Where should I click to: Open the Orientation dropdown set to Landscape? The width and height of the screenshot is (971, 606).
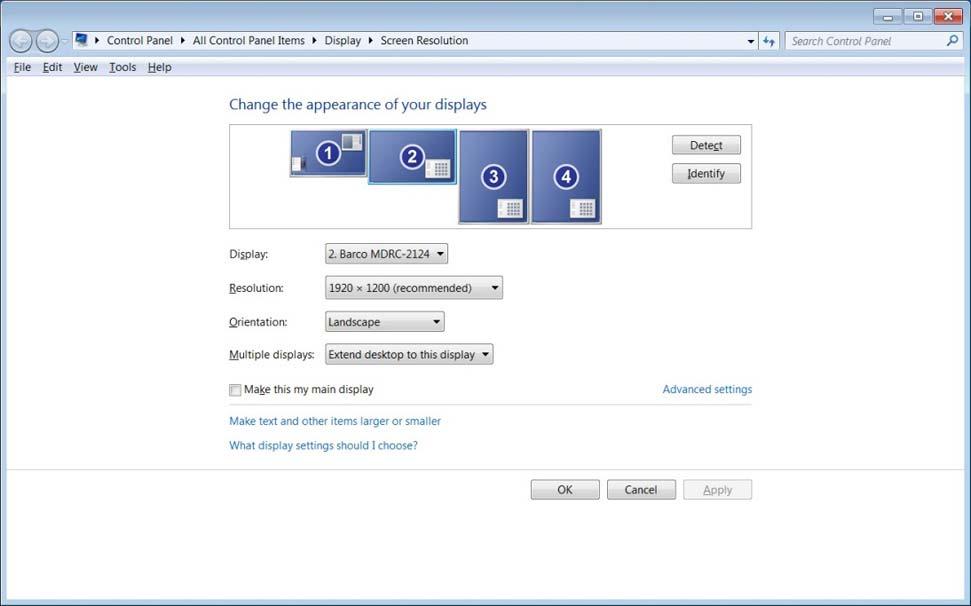pos(385,322)
